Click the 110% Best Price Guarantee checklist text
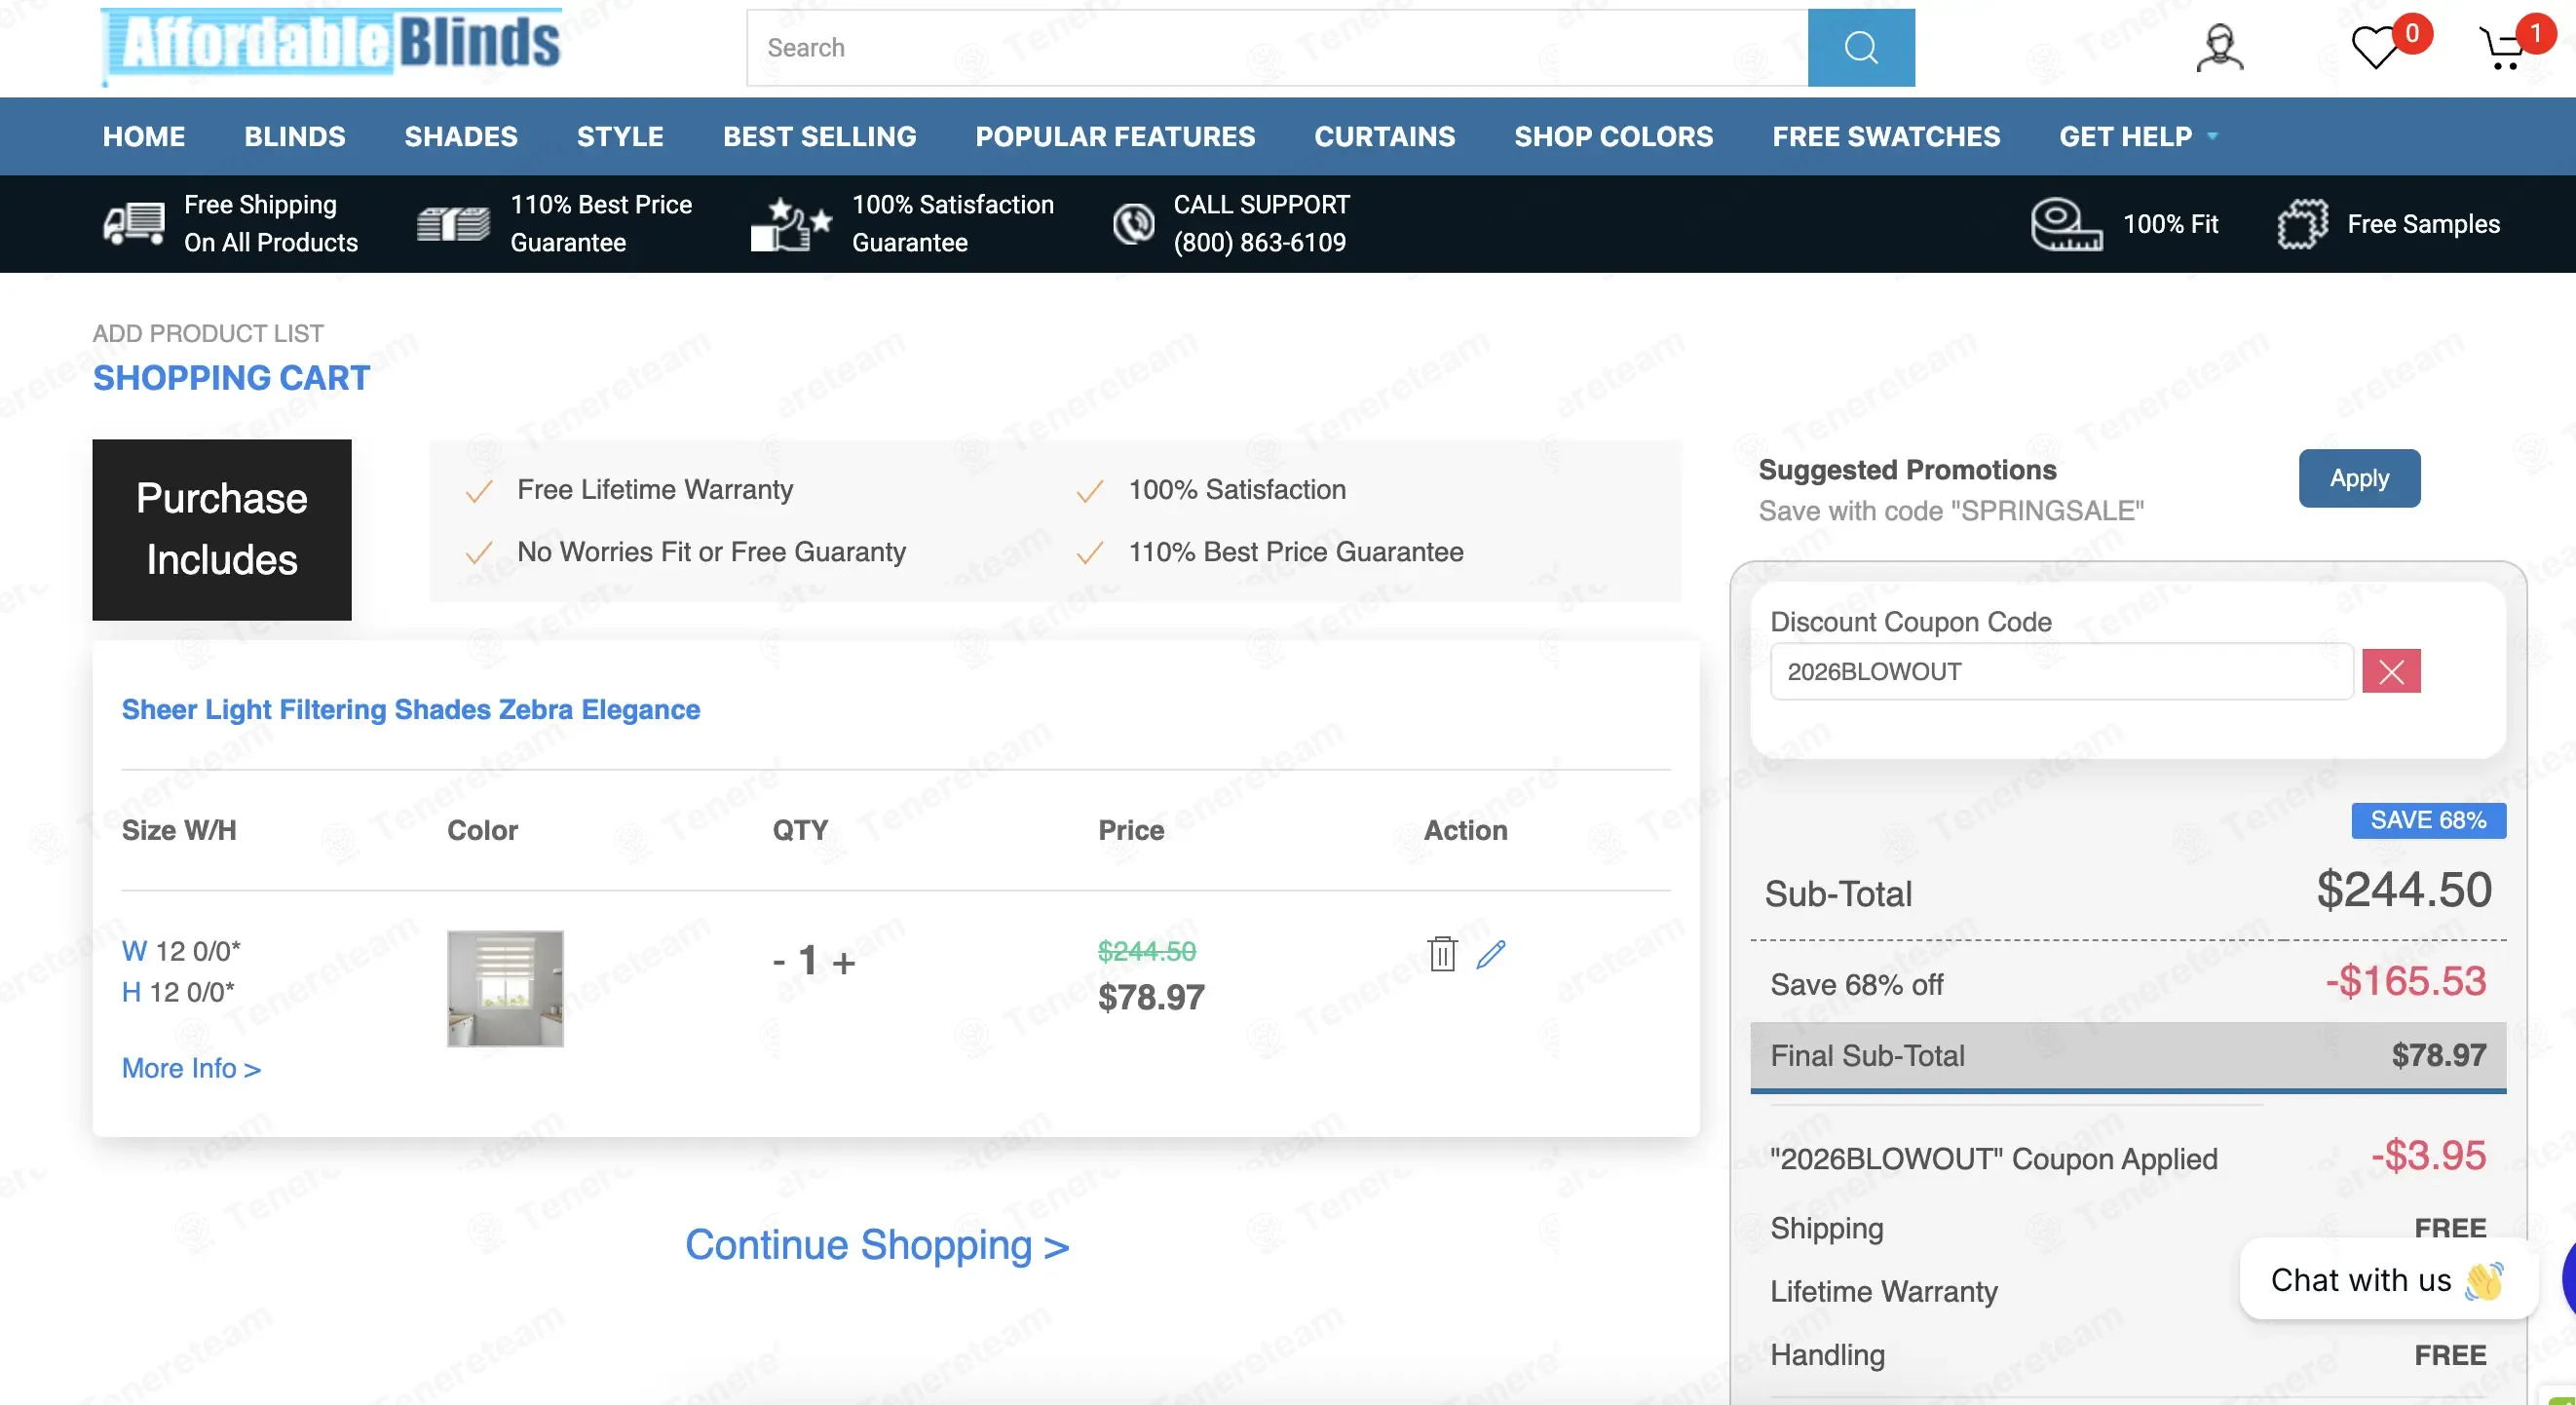Screen dimensions: 2576x1405 [x=1296, y=552]
